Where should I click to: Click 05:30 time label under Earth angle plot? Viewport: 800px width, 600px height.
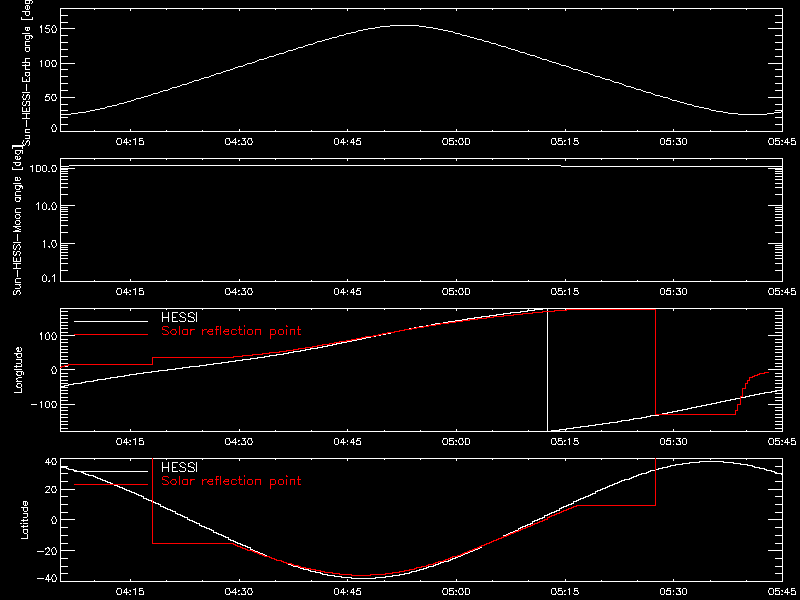[x=673, y=142]
